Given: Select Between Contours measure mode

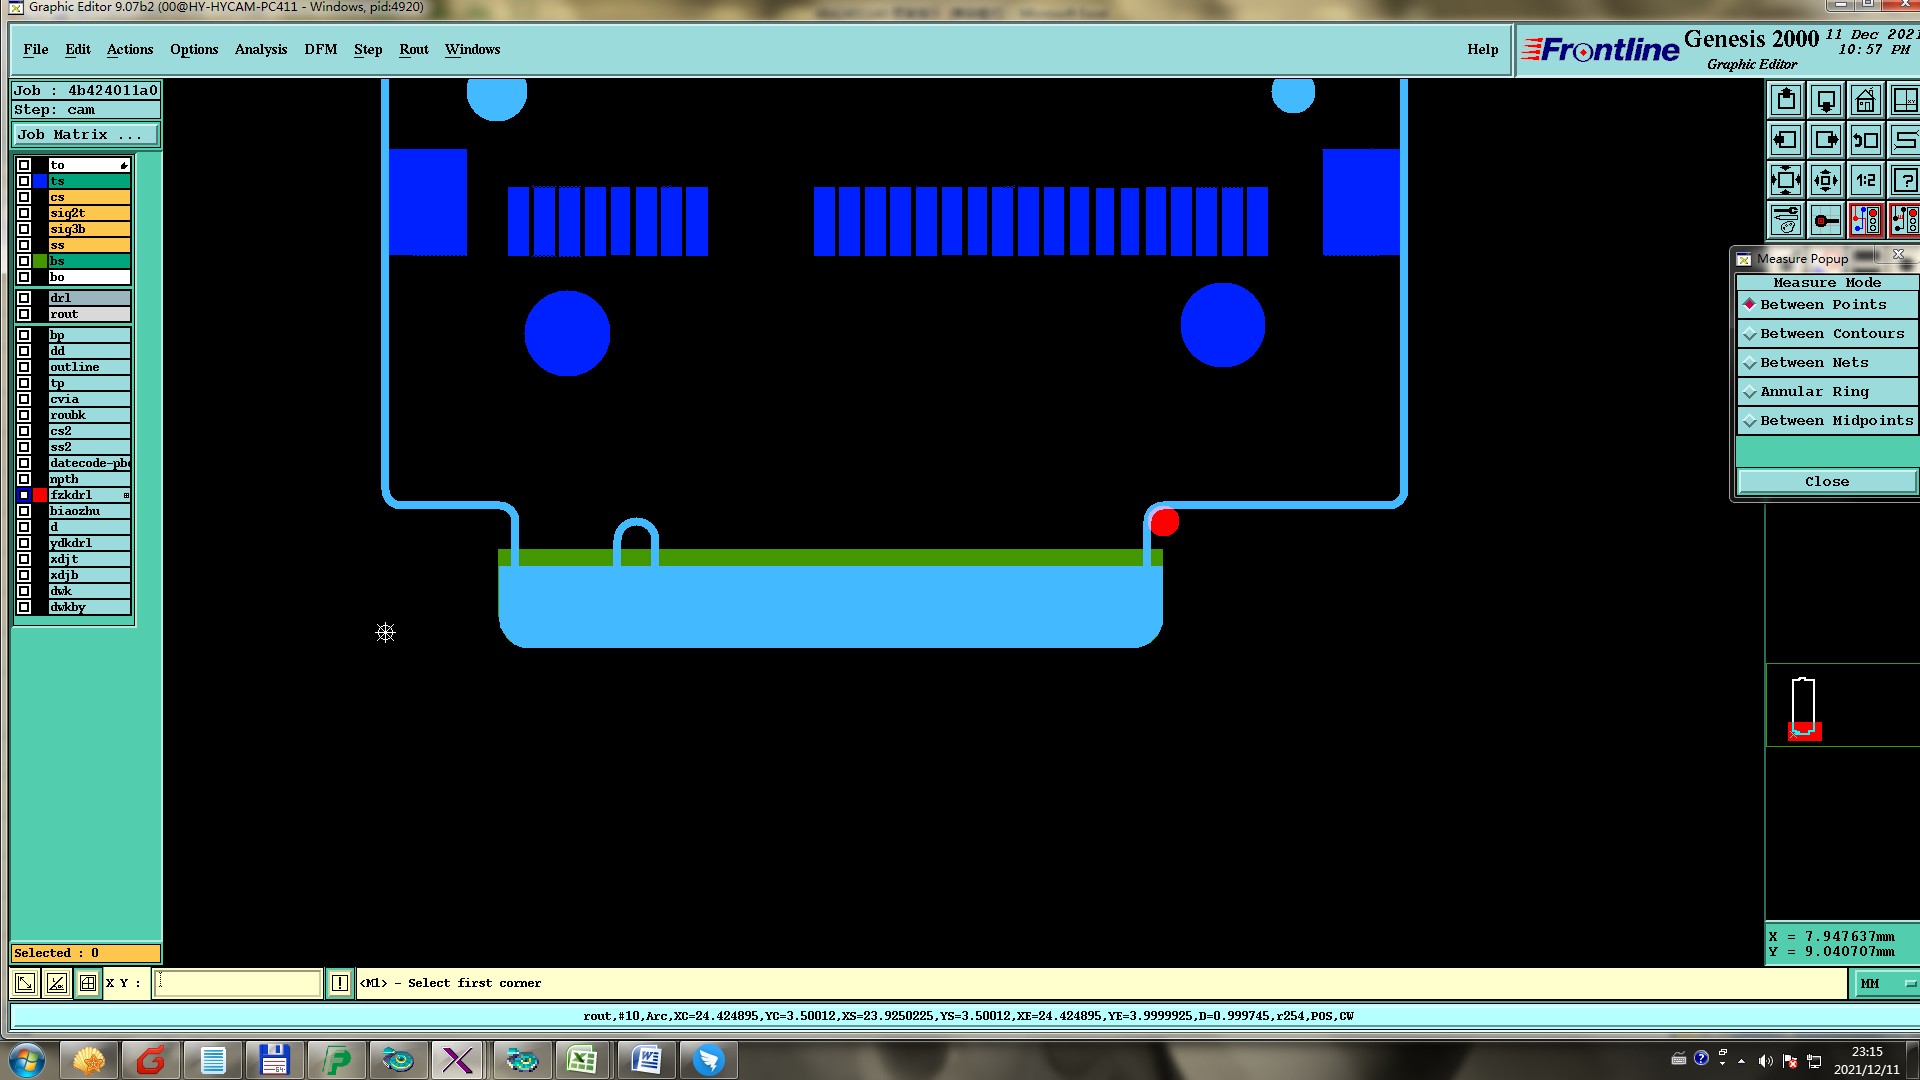Looking at the screenshot, I should [1826, 334].
